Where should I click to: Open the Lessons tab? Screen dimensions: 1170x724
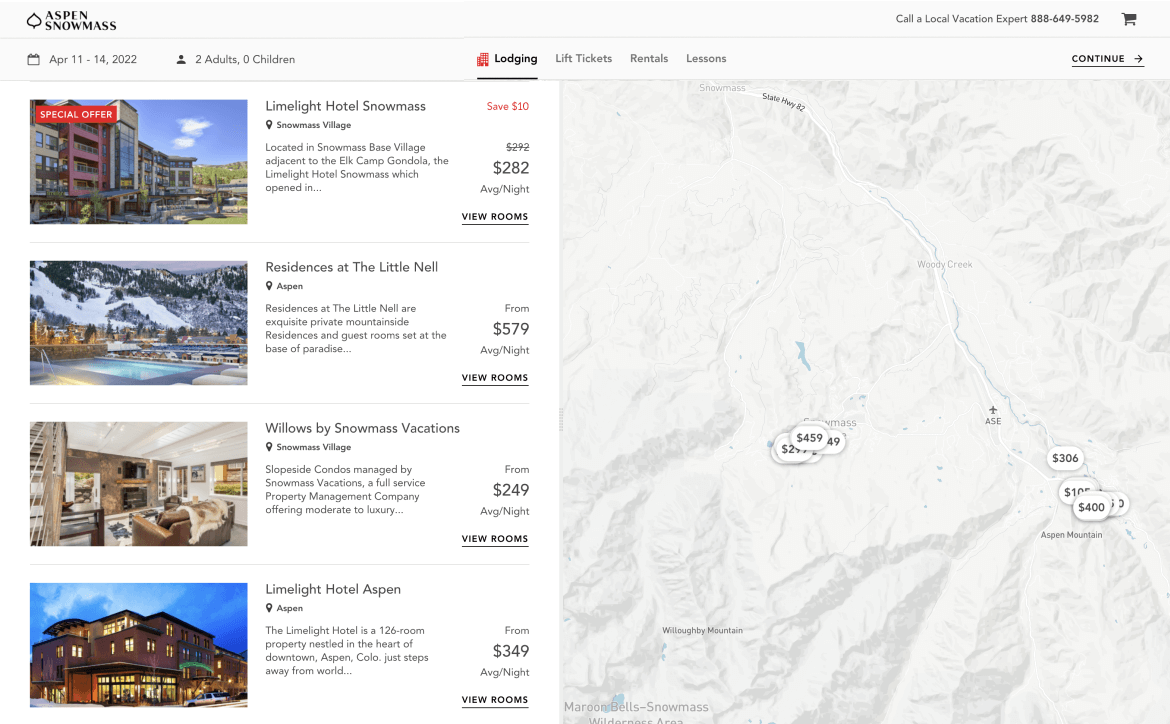pos(706,59)
